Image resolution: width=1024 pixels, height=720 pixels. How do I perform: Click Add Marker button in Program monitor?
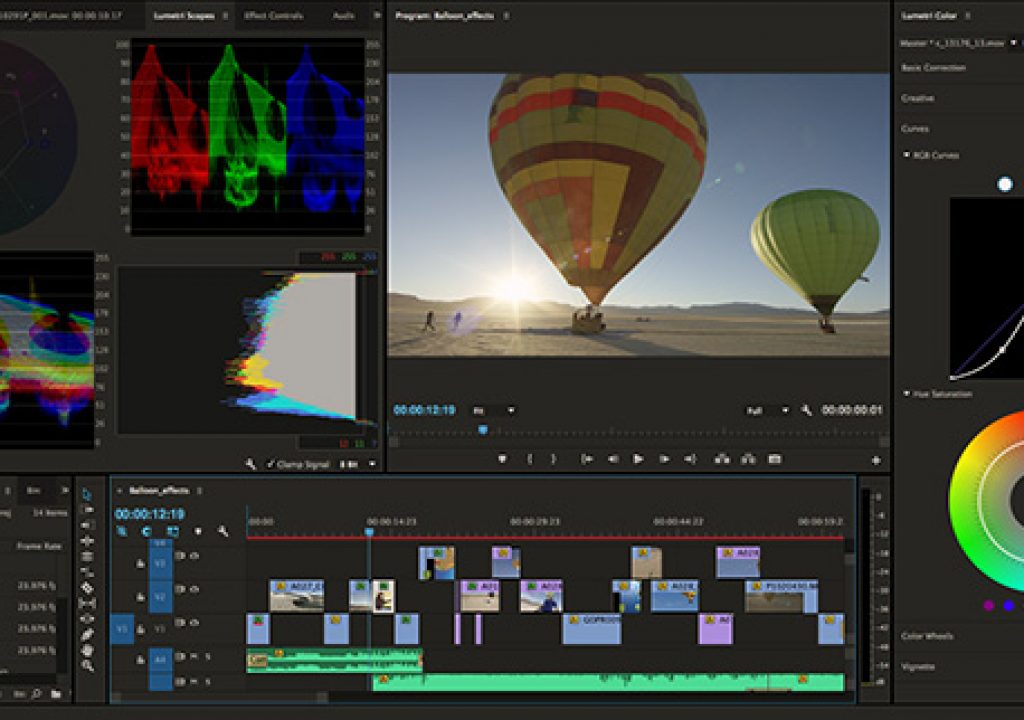coord(502,459)
